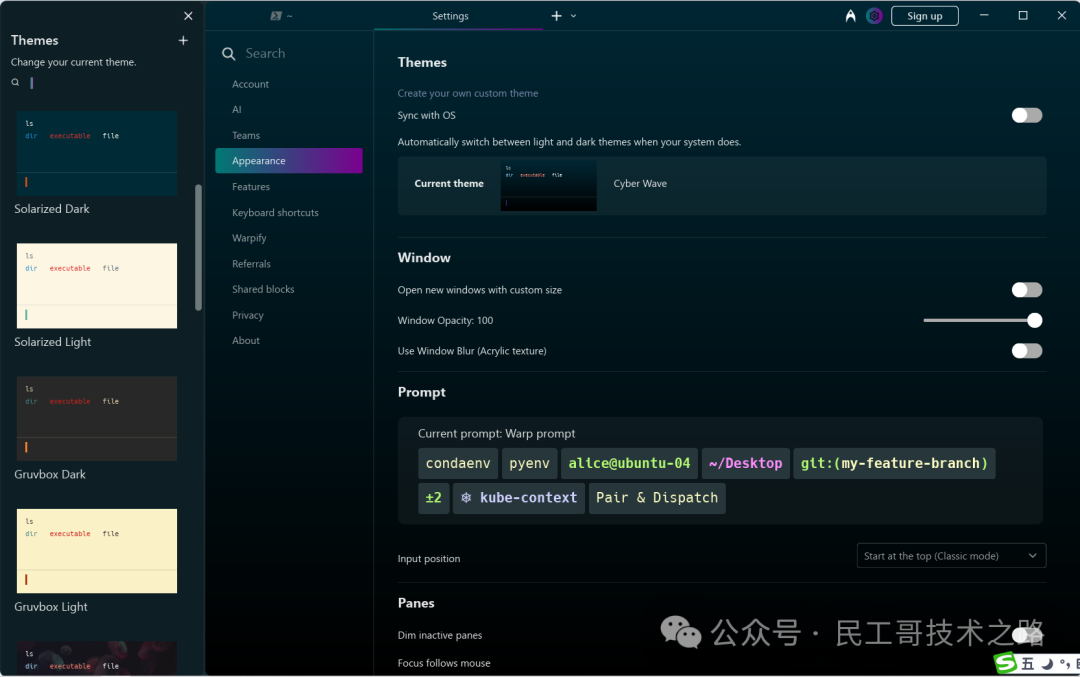Viewport: 1080px width, 677px height.
Task: Click the kube-context prompt chip
Action: [x=519, y=498]
